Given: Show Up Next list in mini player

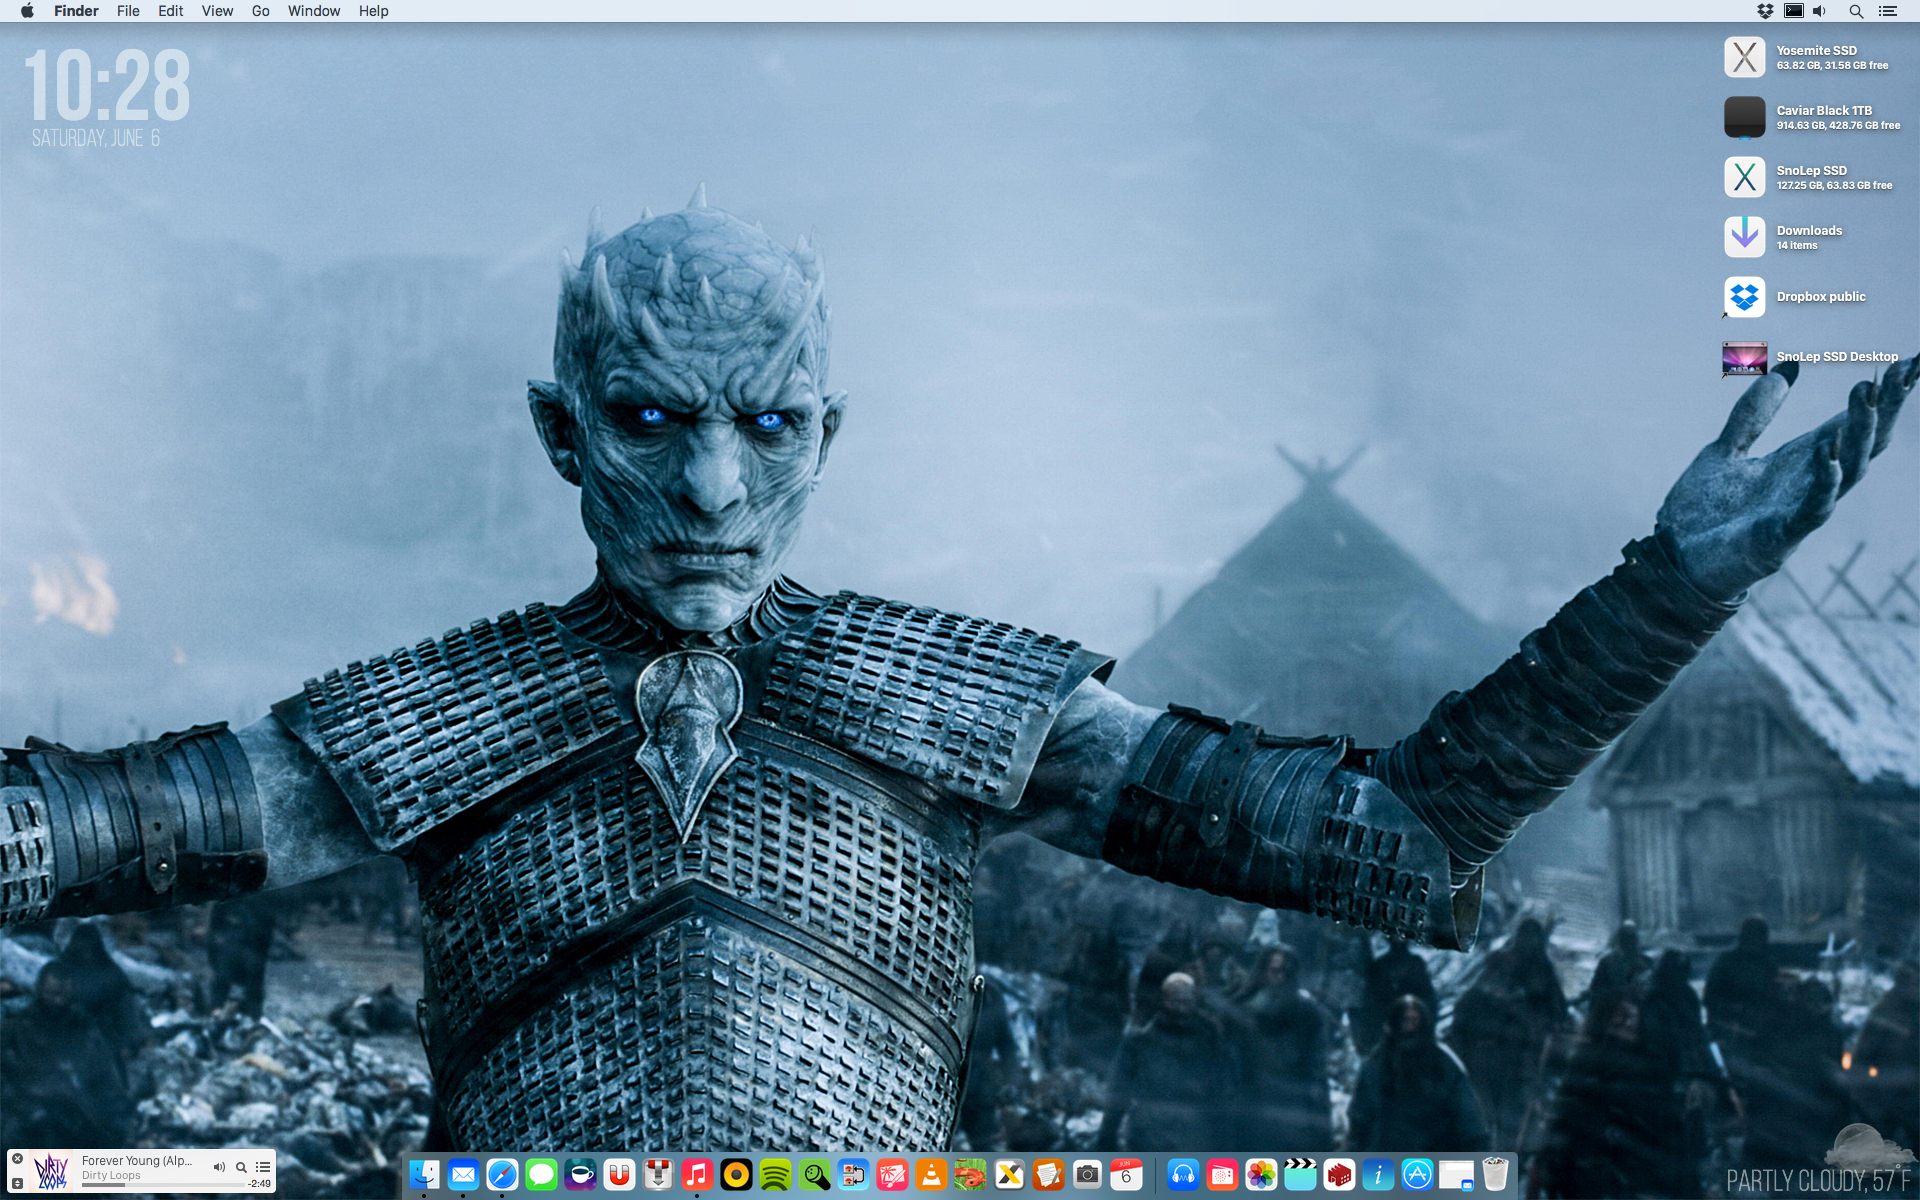Looking at the screenshot, I should tap(263, 1167).
